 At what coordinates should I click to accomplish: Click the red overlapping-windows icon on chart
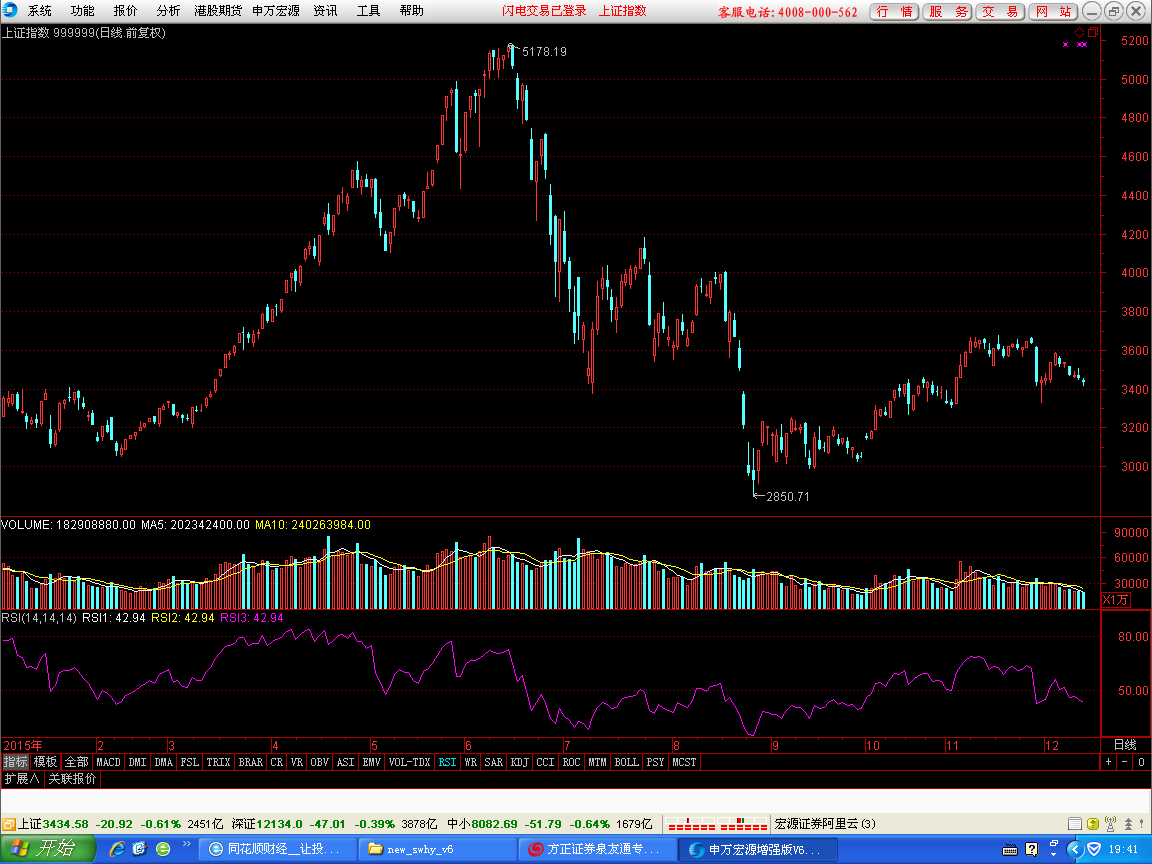[x=1092, y=32]
